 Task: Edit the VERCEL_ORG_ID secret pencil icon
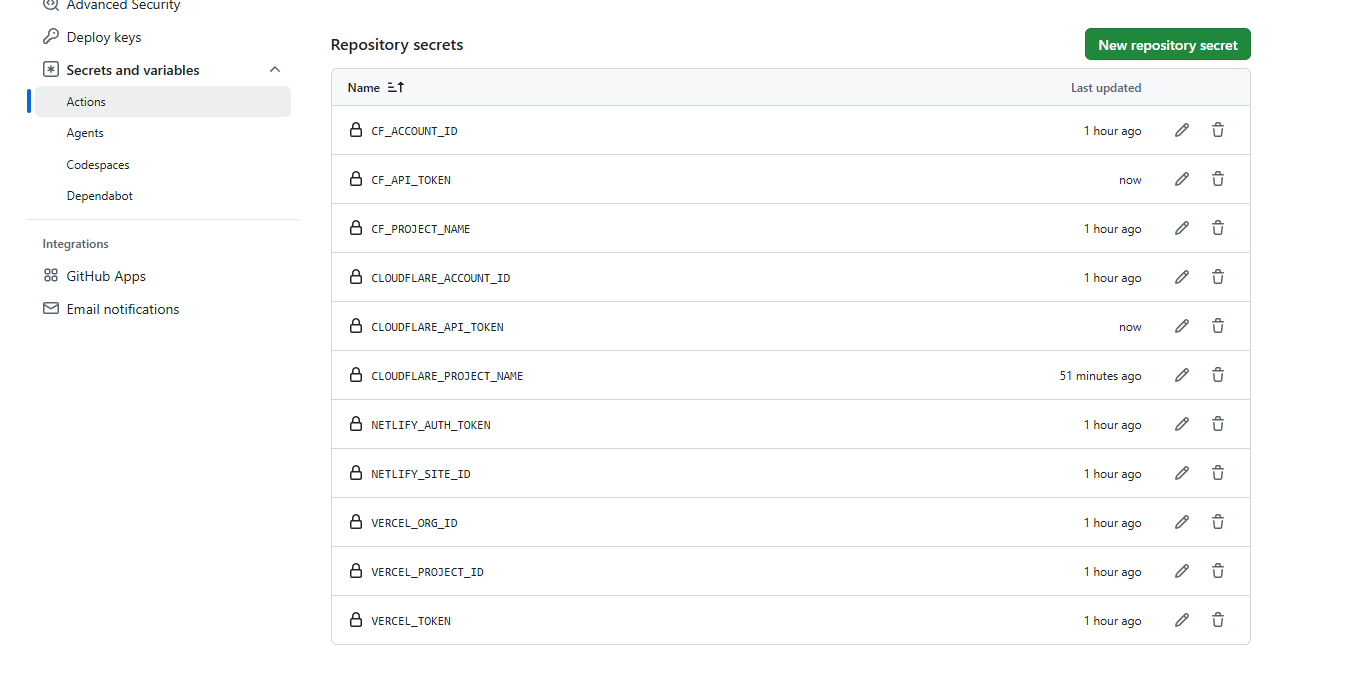click(1182, 522)
